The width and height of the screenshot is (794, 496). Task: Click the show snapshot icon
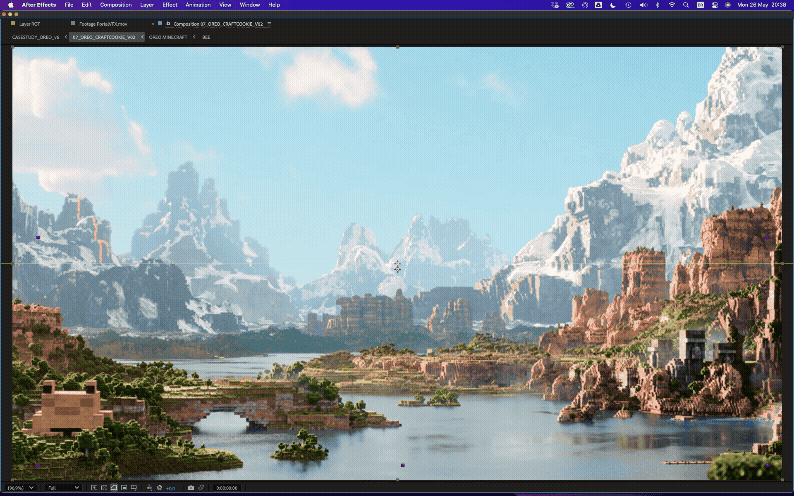(201, 488)
